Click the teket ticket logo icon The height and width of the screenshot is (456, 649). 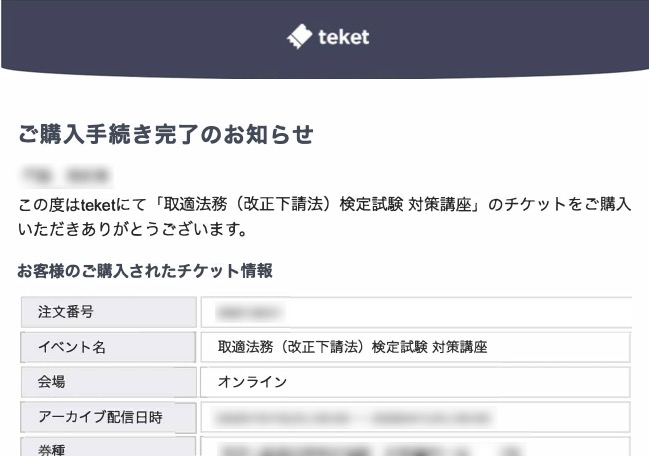click(x=299, y=37)
